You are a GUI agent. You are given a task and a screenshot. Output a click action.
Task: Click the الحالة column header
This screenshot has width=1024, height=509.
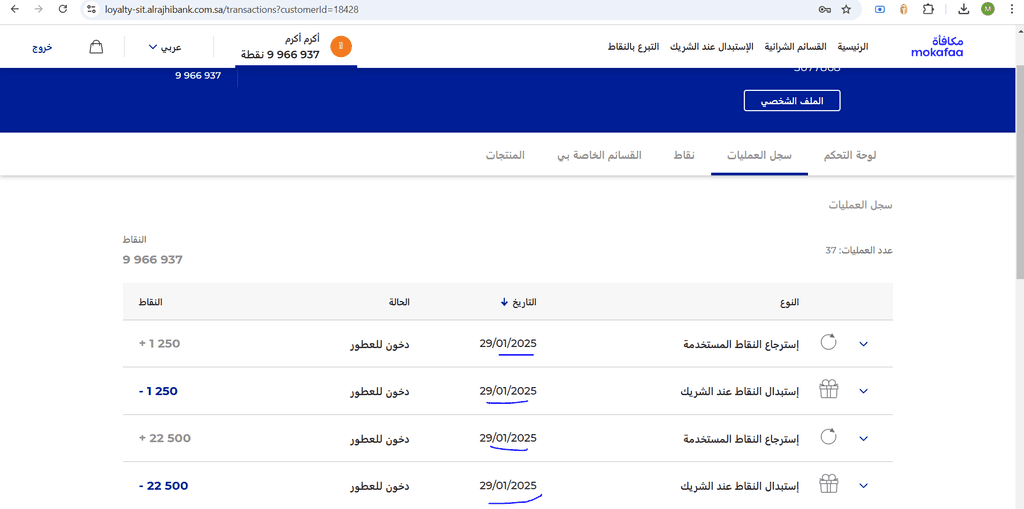pos(399,303)
